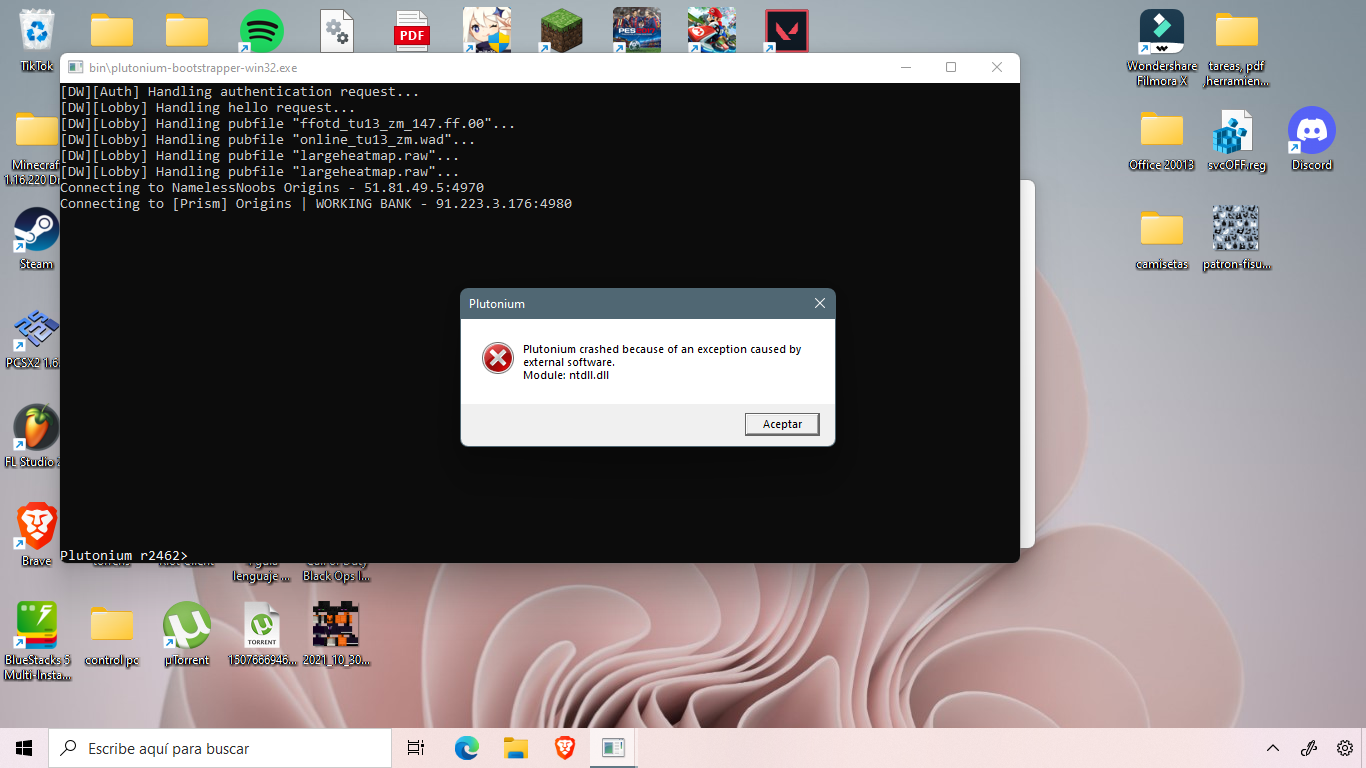Image resolution: width=1366 pixels, height=768 pixels.
Task: Select the anime character game shortcut icon
Action: [x=487, y=31]
